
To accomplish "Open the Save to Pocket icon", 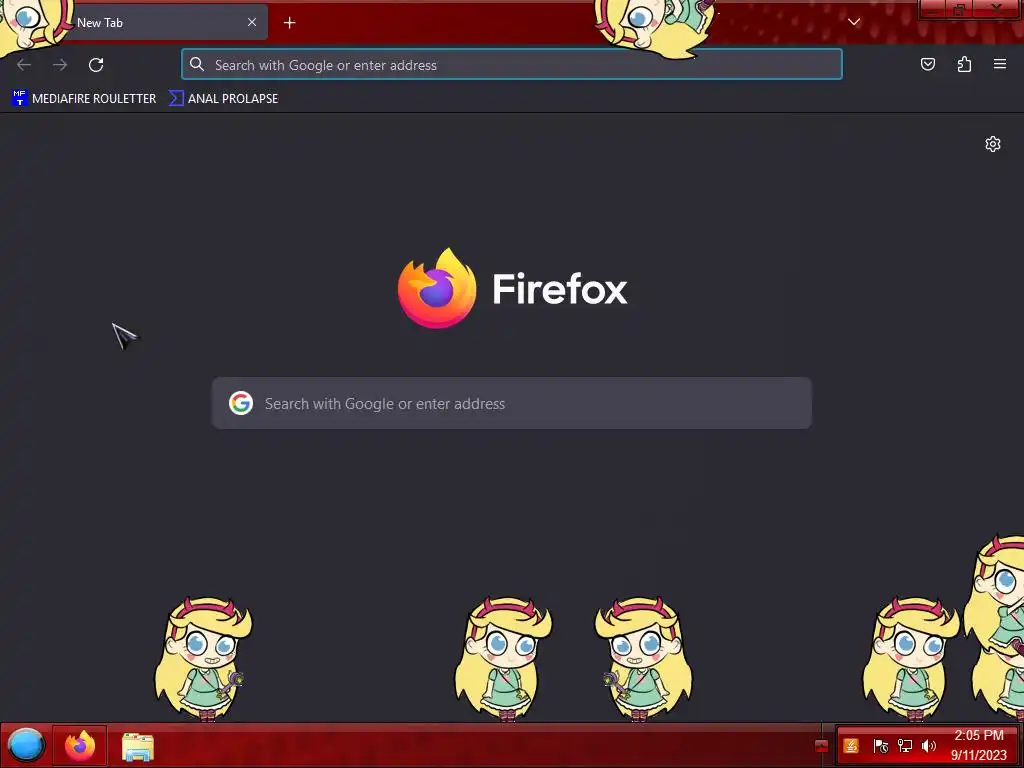I will 928,64.
